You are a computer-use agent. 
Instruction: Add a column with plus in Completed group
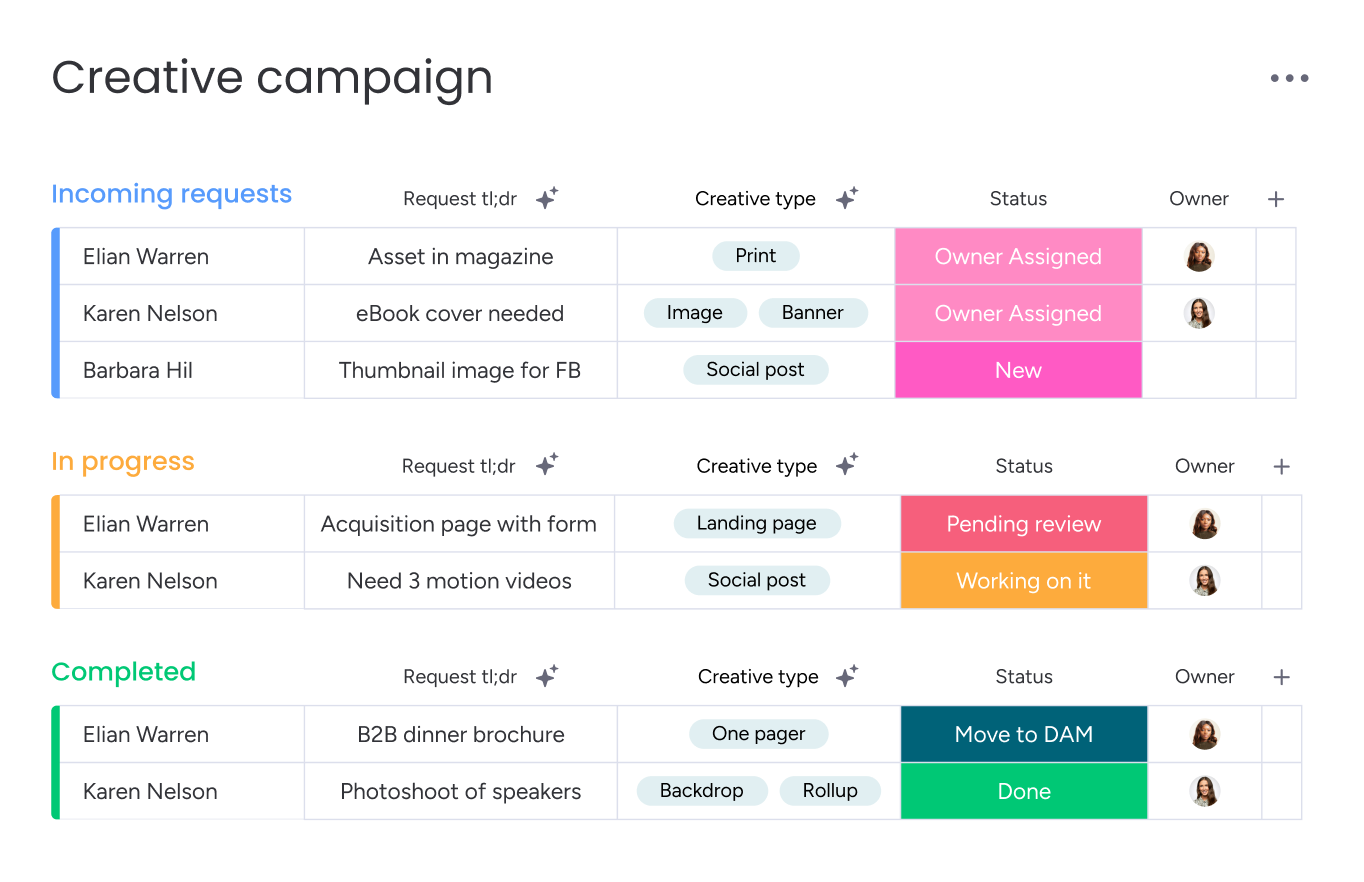pyautogui.click(x=1282, y=677)
